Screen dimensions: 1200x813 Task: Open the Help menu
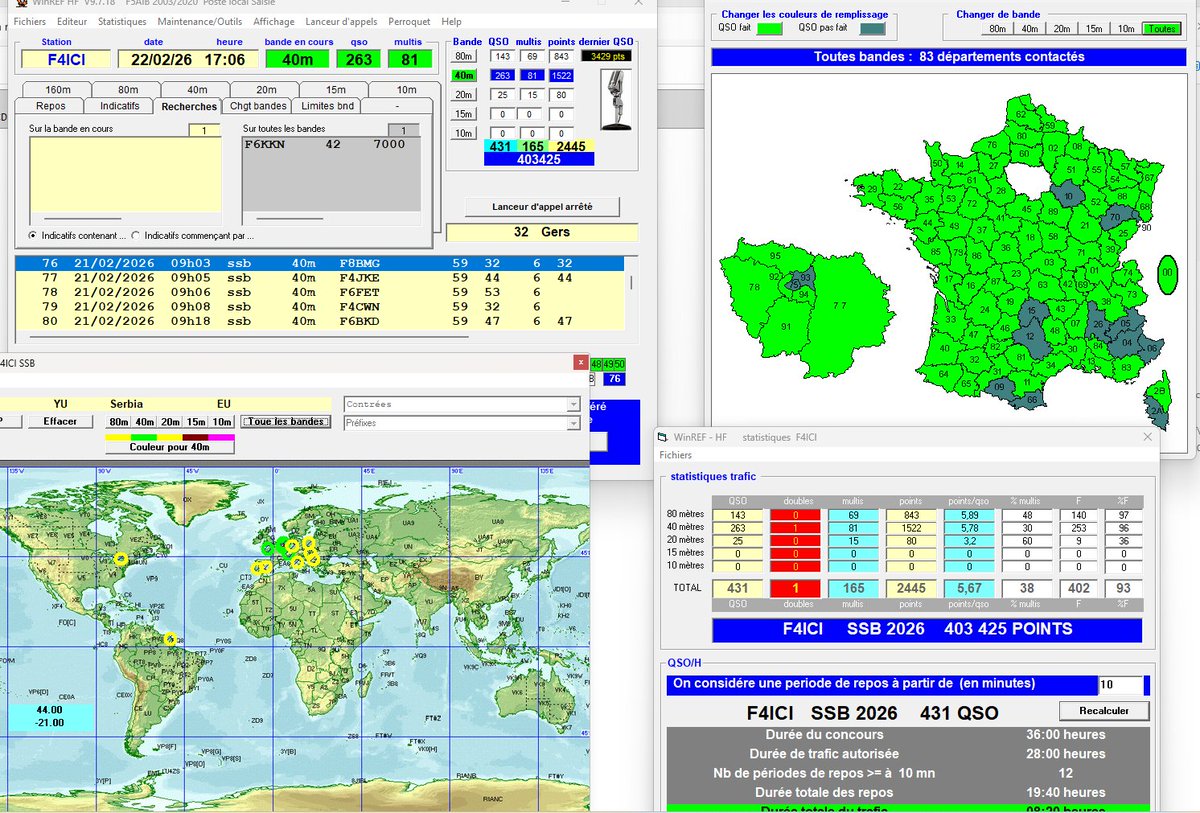pyautogui.click(x=451, y=21)
